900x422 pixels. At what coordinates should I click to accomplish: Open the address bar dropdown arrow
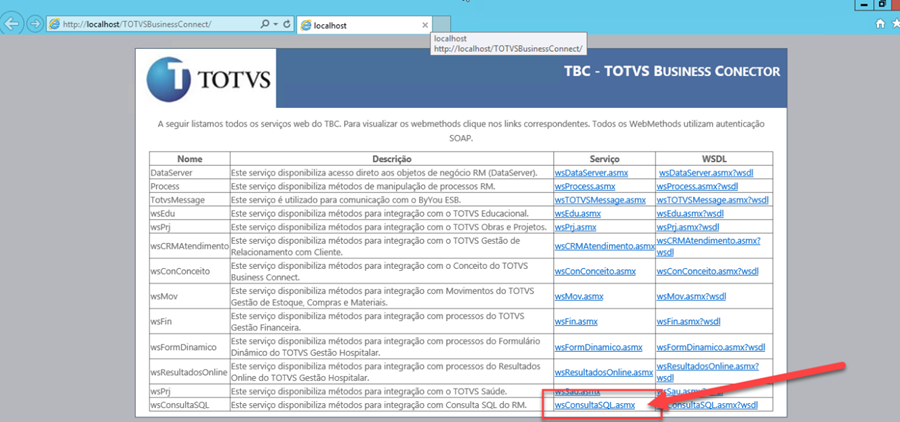pos(276,25)
